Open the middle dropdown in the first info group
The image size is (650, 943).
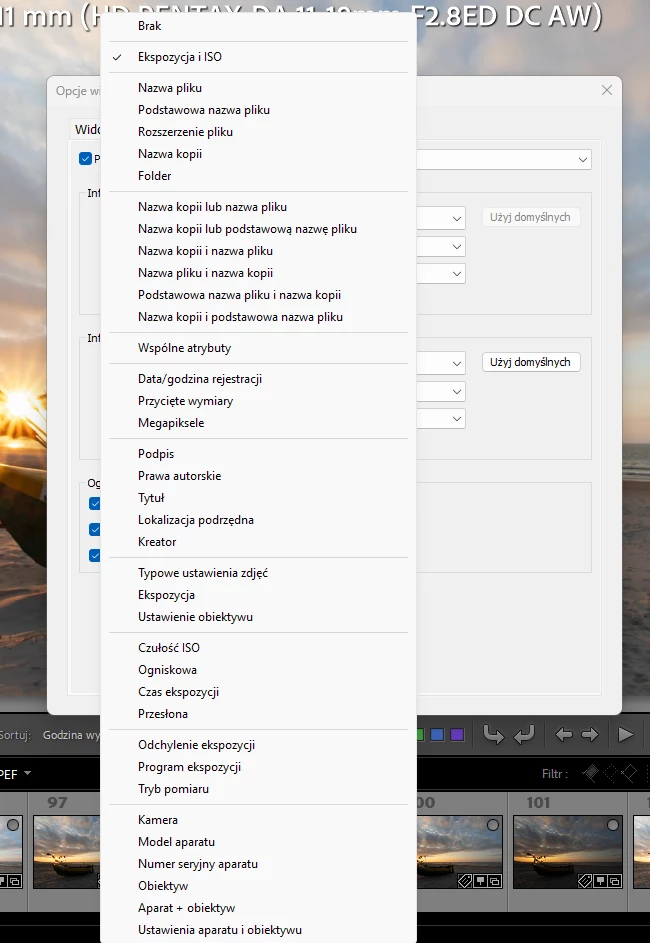pos(441,247)
